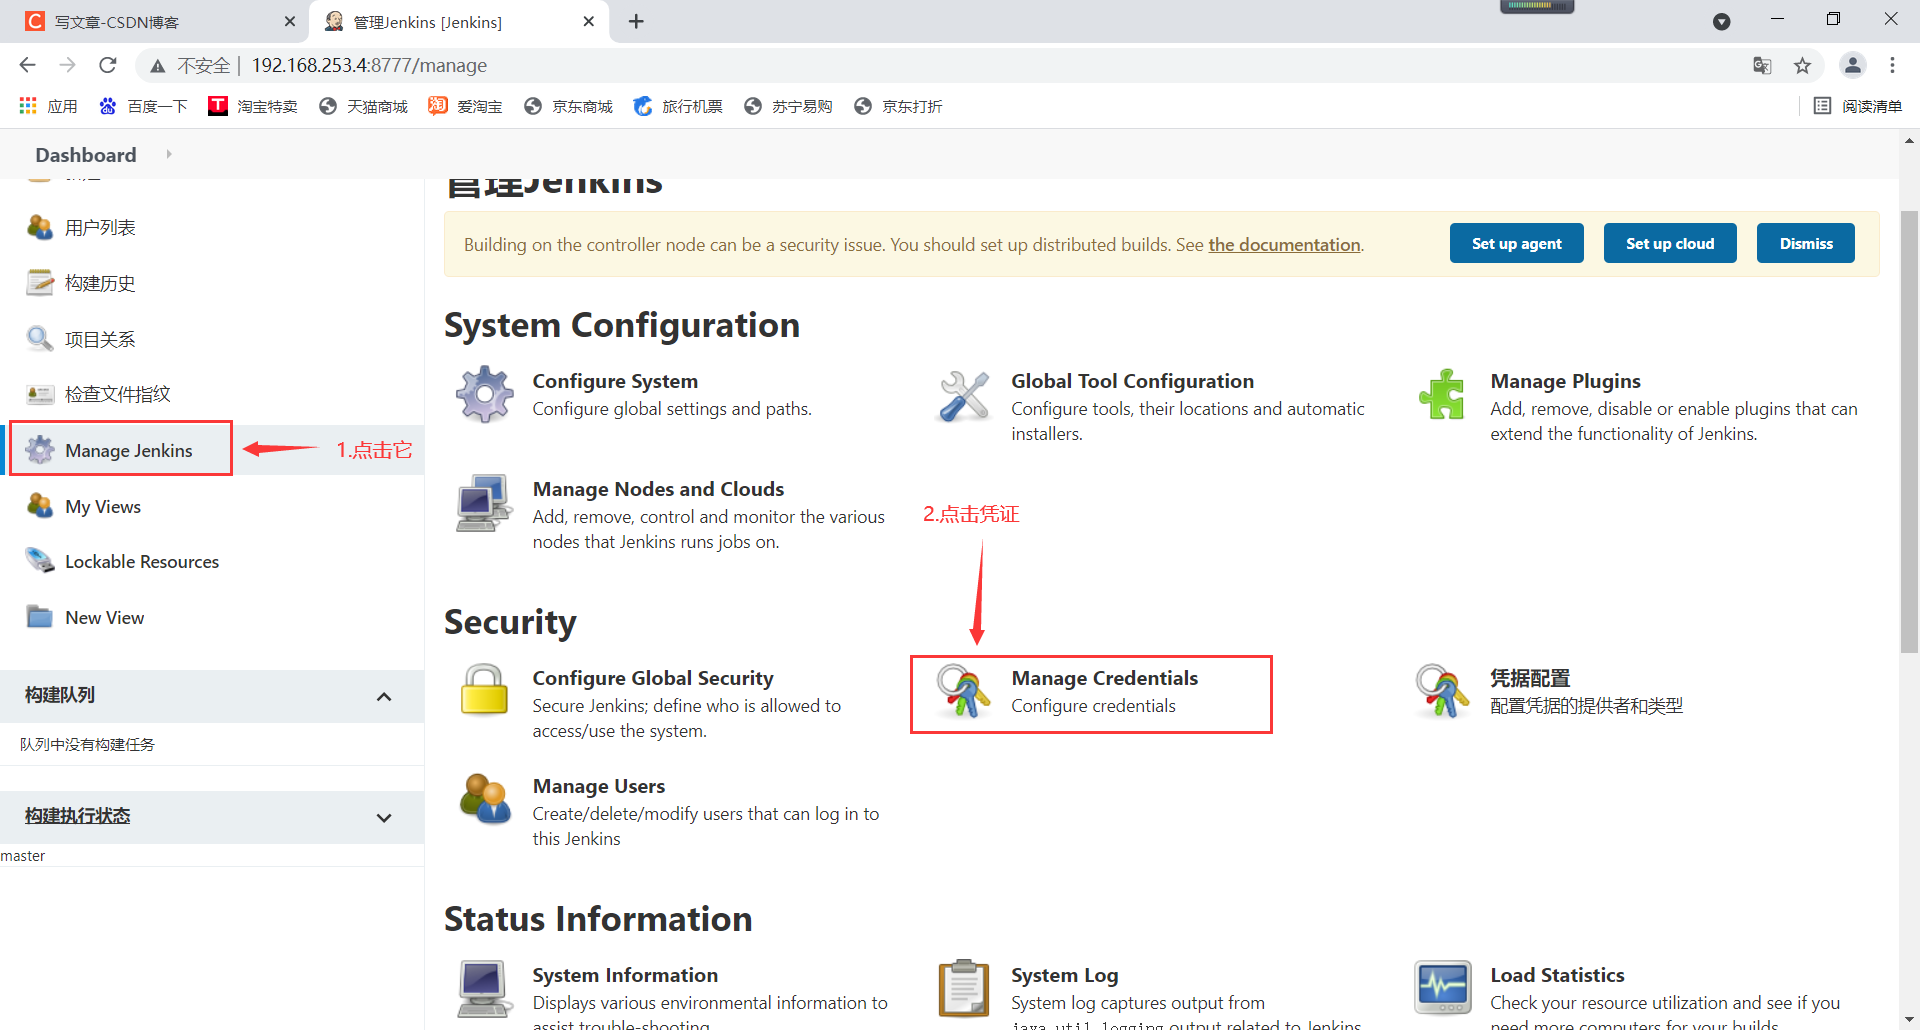Click the 不安全 site security indicator
This screenshot has height=1030, width=1920.
191,66
